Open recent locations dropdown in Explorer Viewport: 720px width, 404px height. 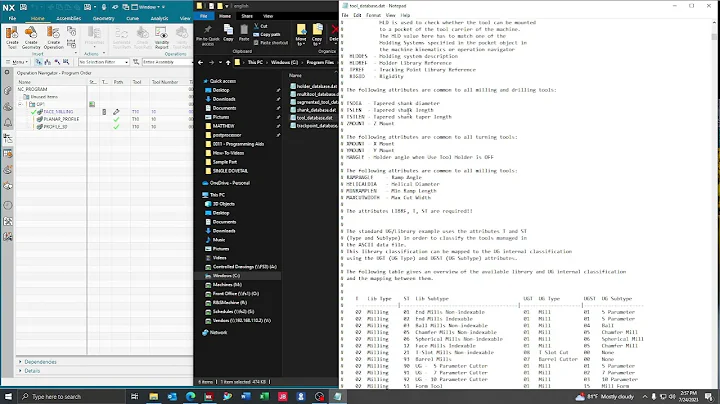pos(220,62)
